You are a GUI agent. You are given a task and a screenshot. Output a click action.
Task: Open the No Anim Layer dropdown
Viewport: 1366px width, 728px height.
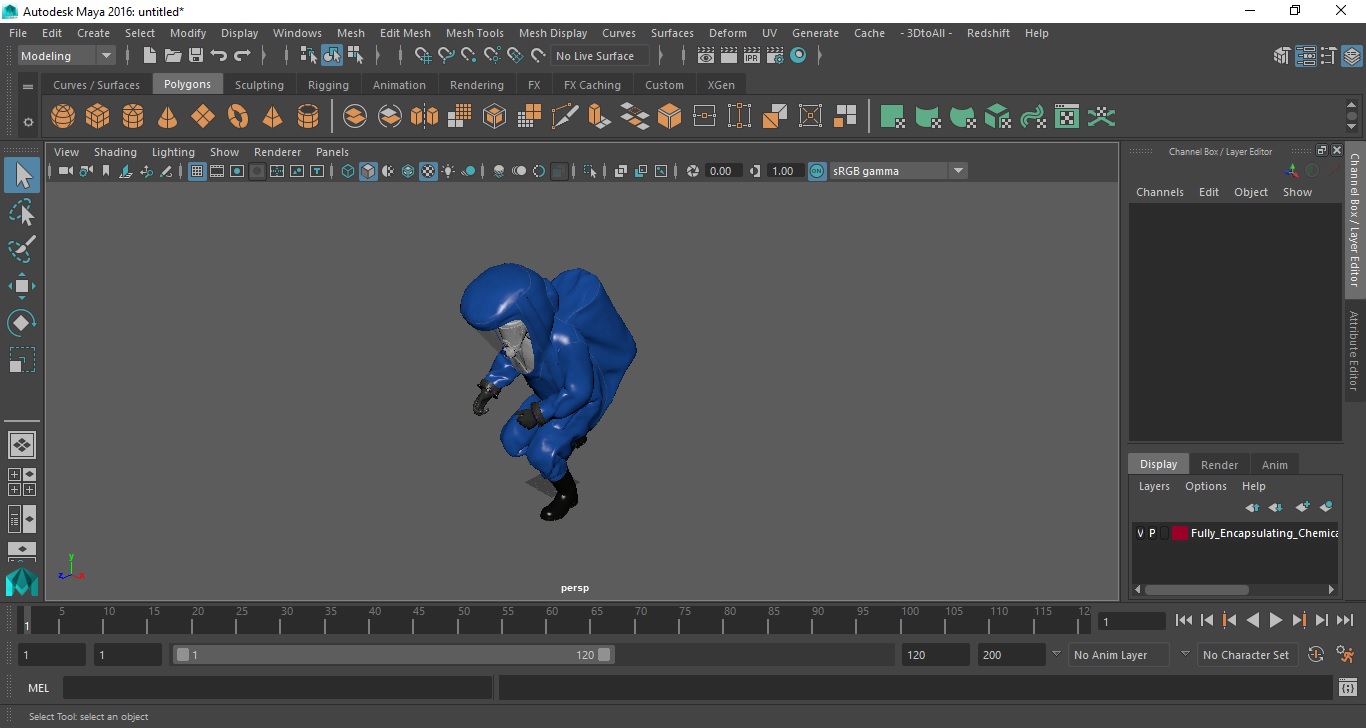1117,655
